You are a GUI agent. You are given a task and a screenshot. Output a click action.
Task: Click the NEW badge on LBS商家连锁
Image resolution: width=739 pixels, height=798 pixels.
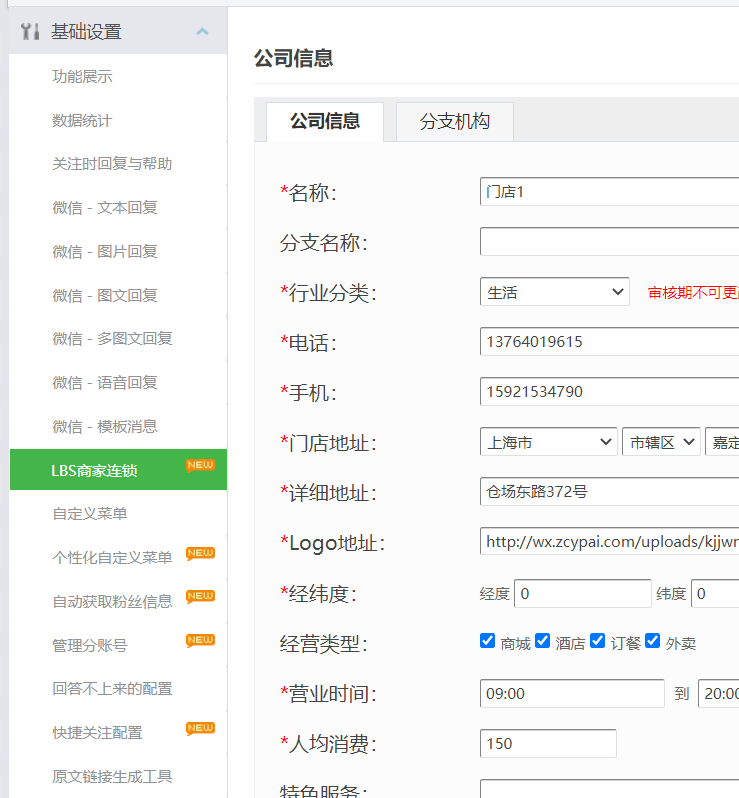point(200,465)
